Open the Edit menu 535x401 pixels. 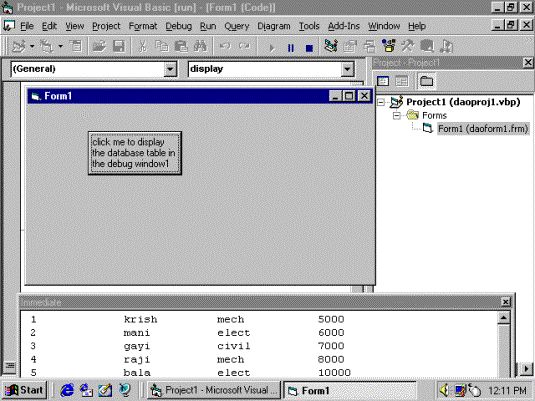(49, 26)
